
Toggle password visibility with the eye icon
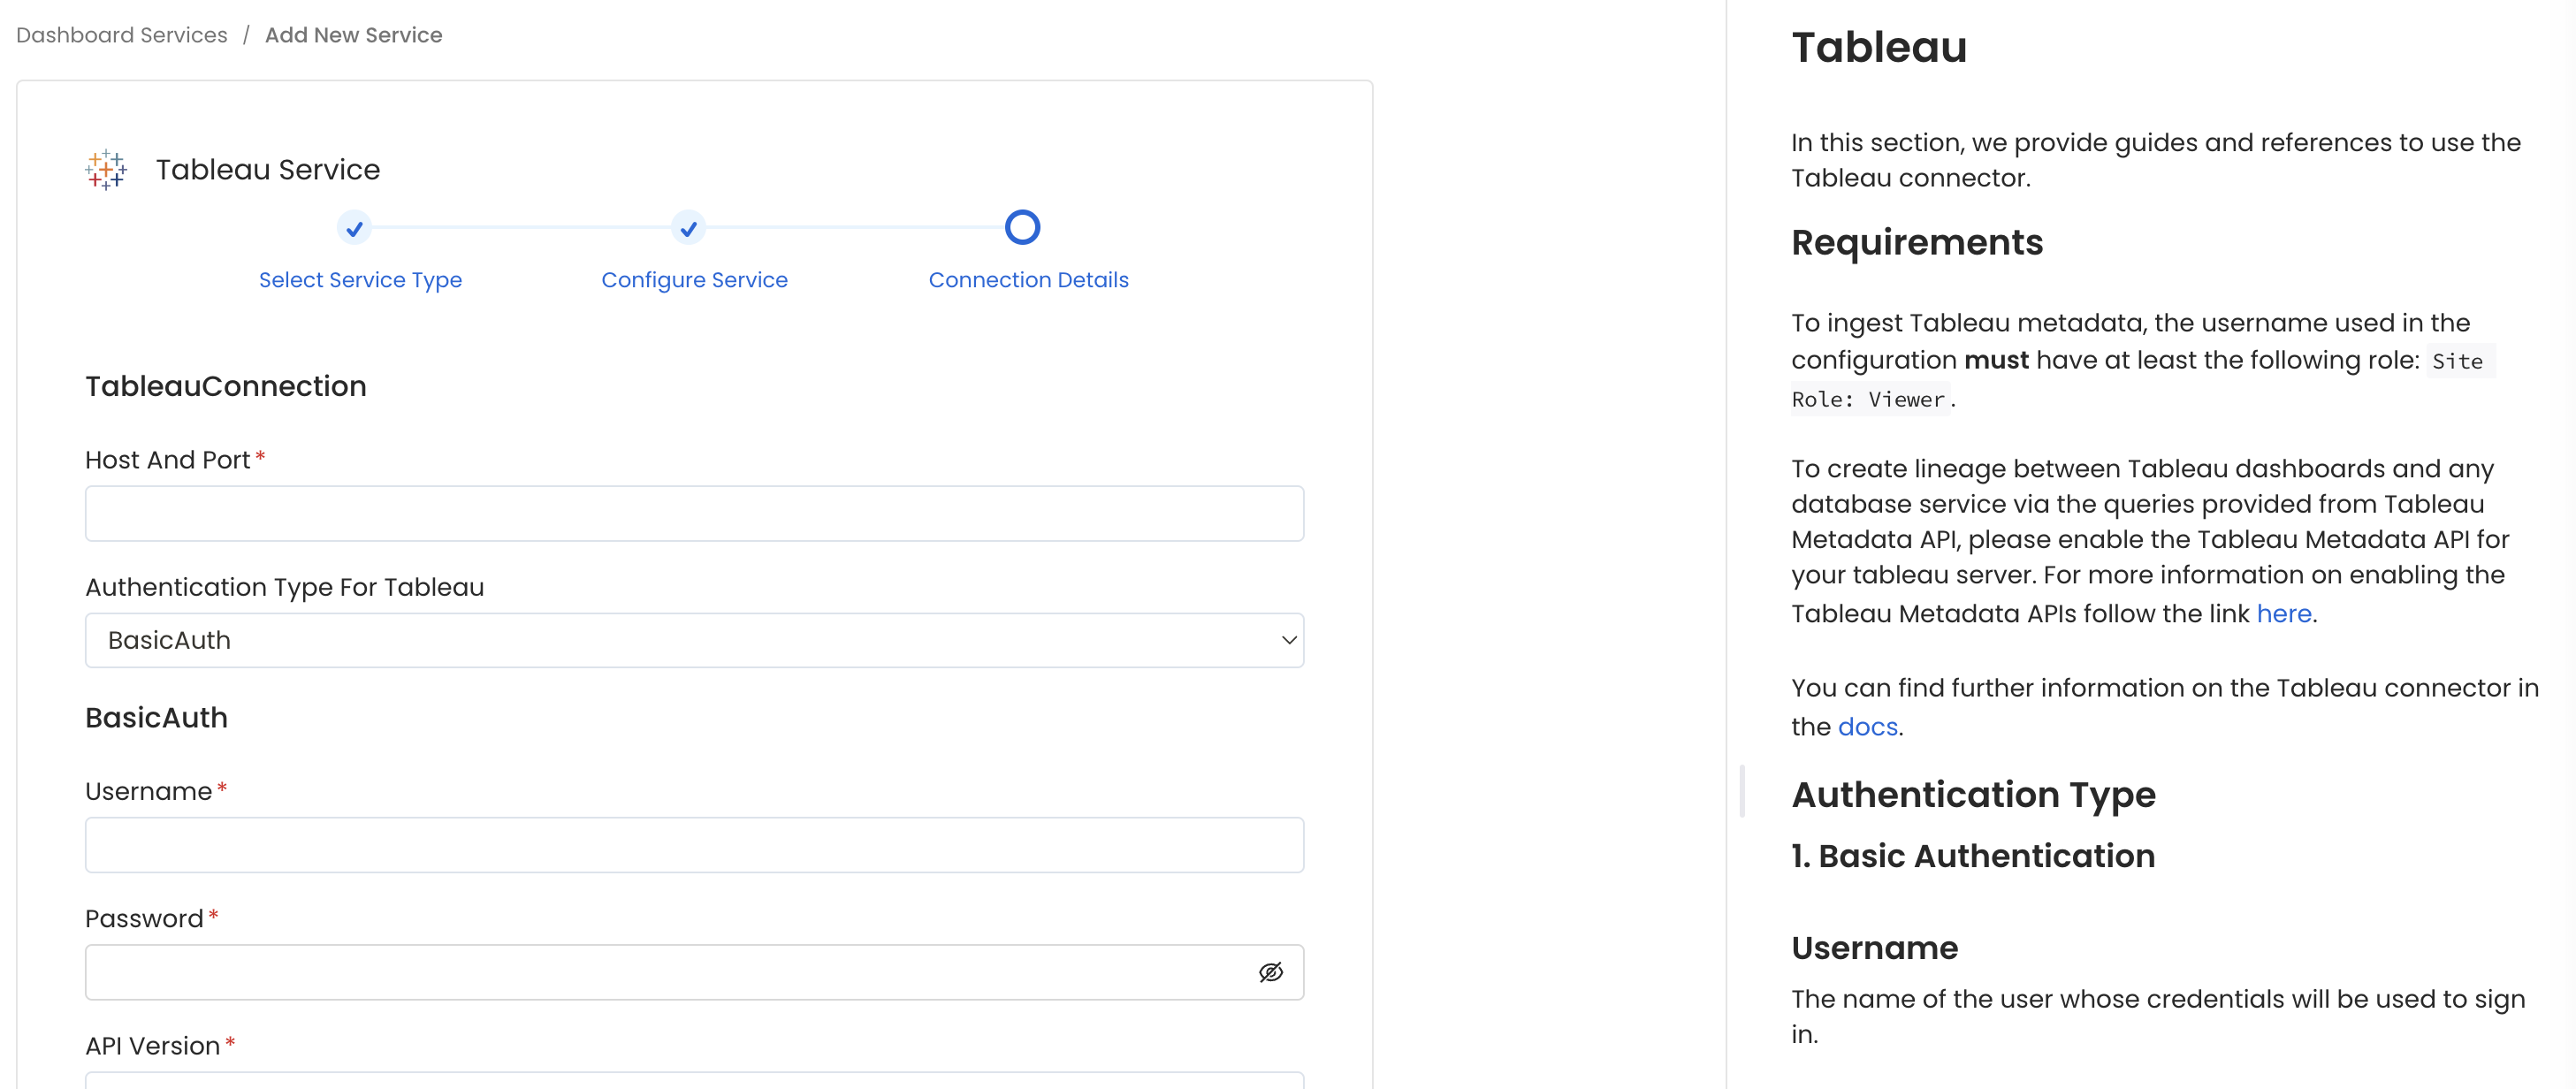coord(1270,971)
